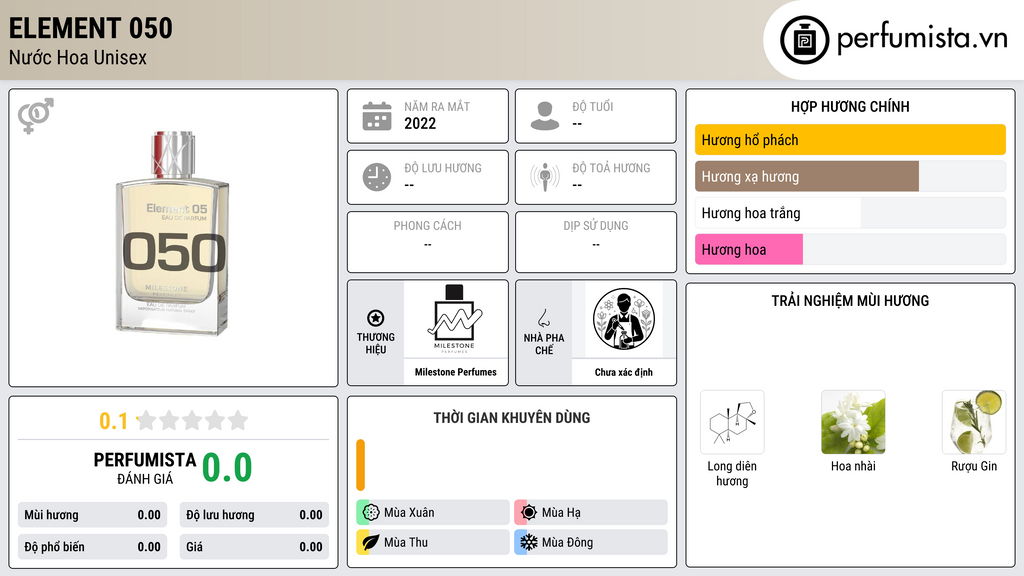Image resolution: width=1024 pixels, height=576 pixels.
Task: Open the Chưa xác định perfumer label
Action: [x=624, y=372]
